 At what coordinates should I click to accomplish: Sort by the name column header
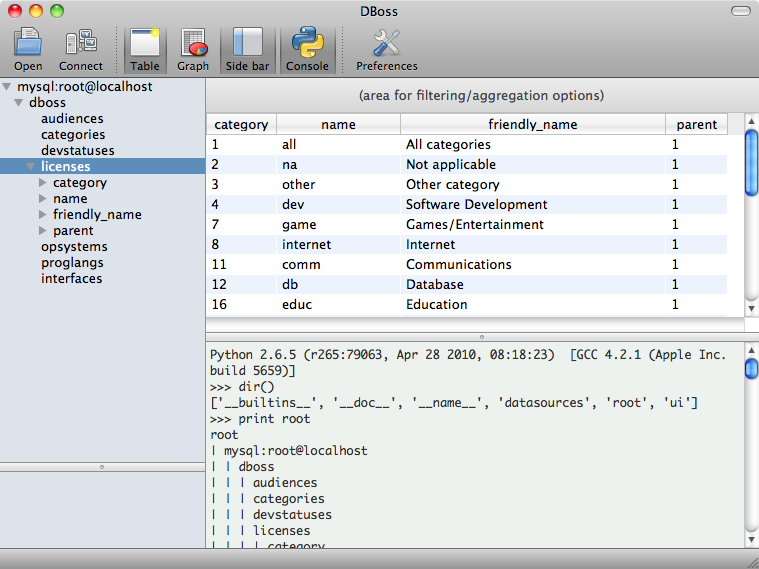(338, 124)
